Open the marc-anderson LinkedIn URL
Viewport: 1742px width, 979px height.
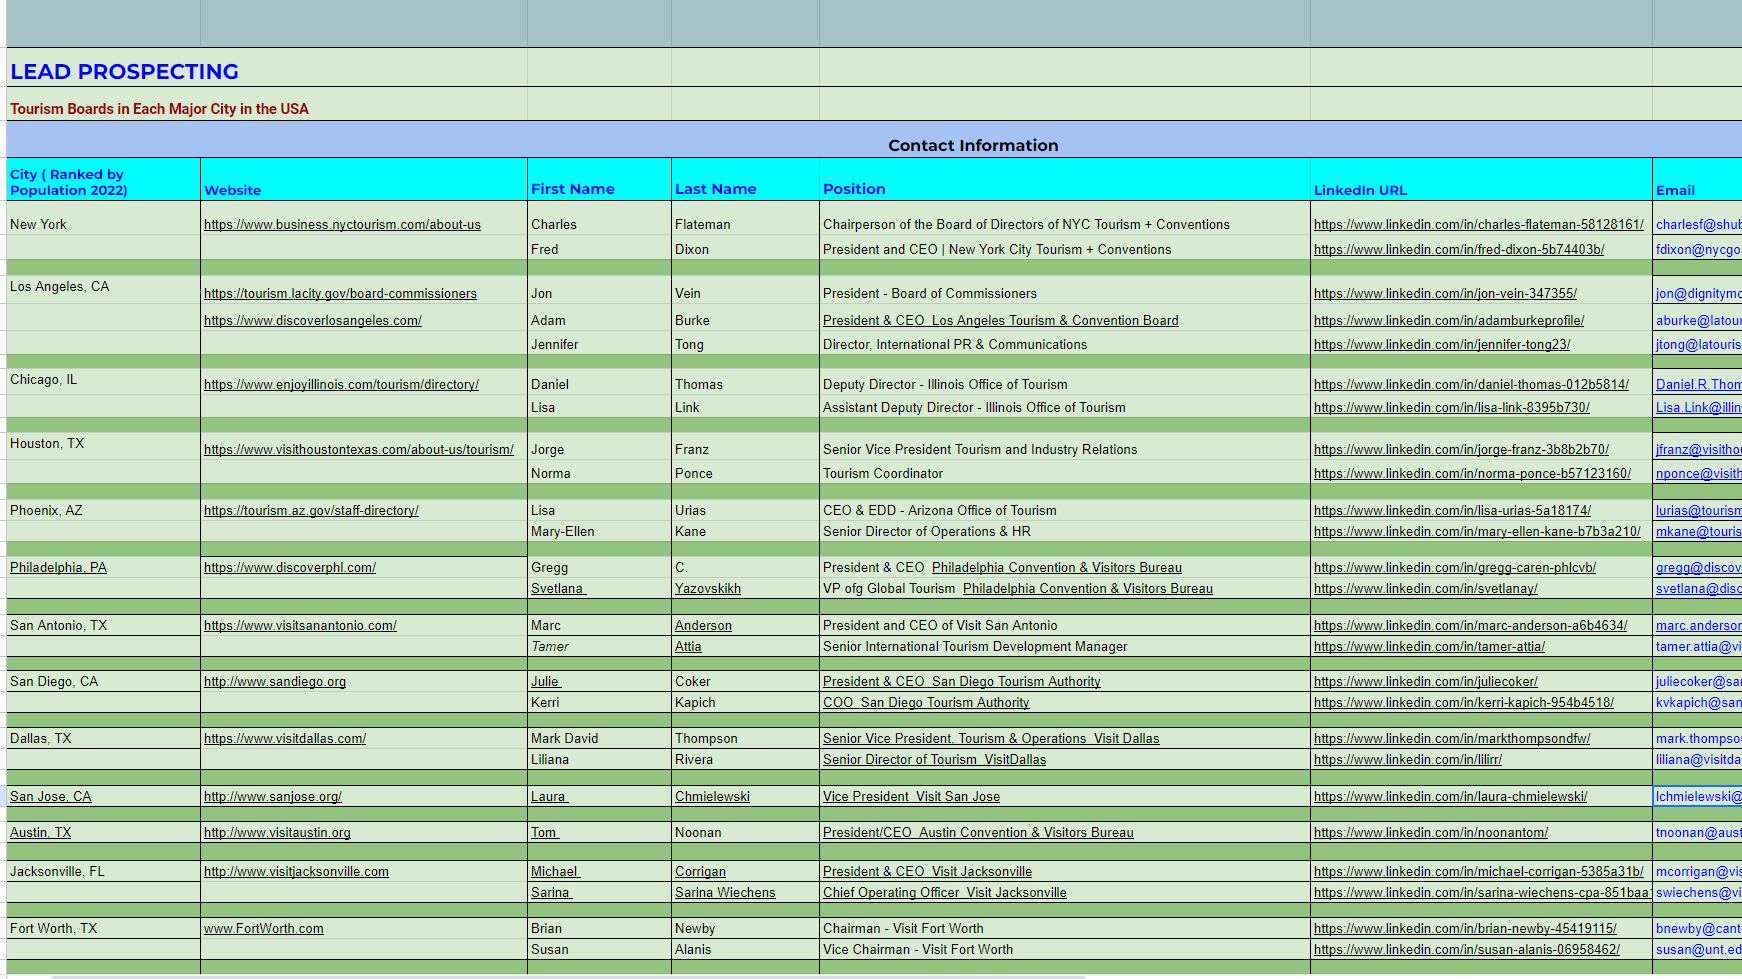(1470, 626)
